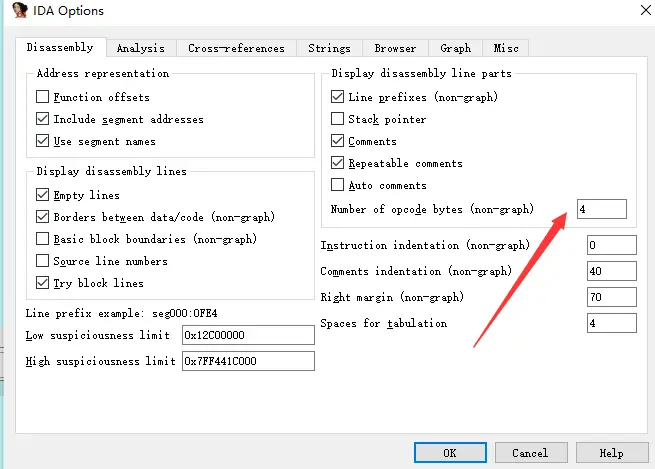Image resolution: width=655 pixels, height=469 pixels.
Task: Toggle Line prefixes (non-graph) checkbox
Action: pyautogui.click(x=338, y=97)
